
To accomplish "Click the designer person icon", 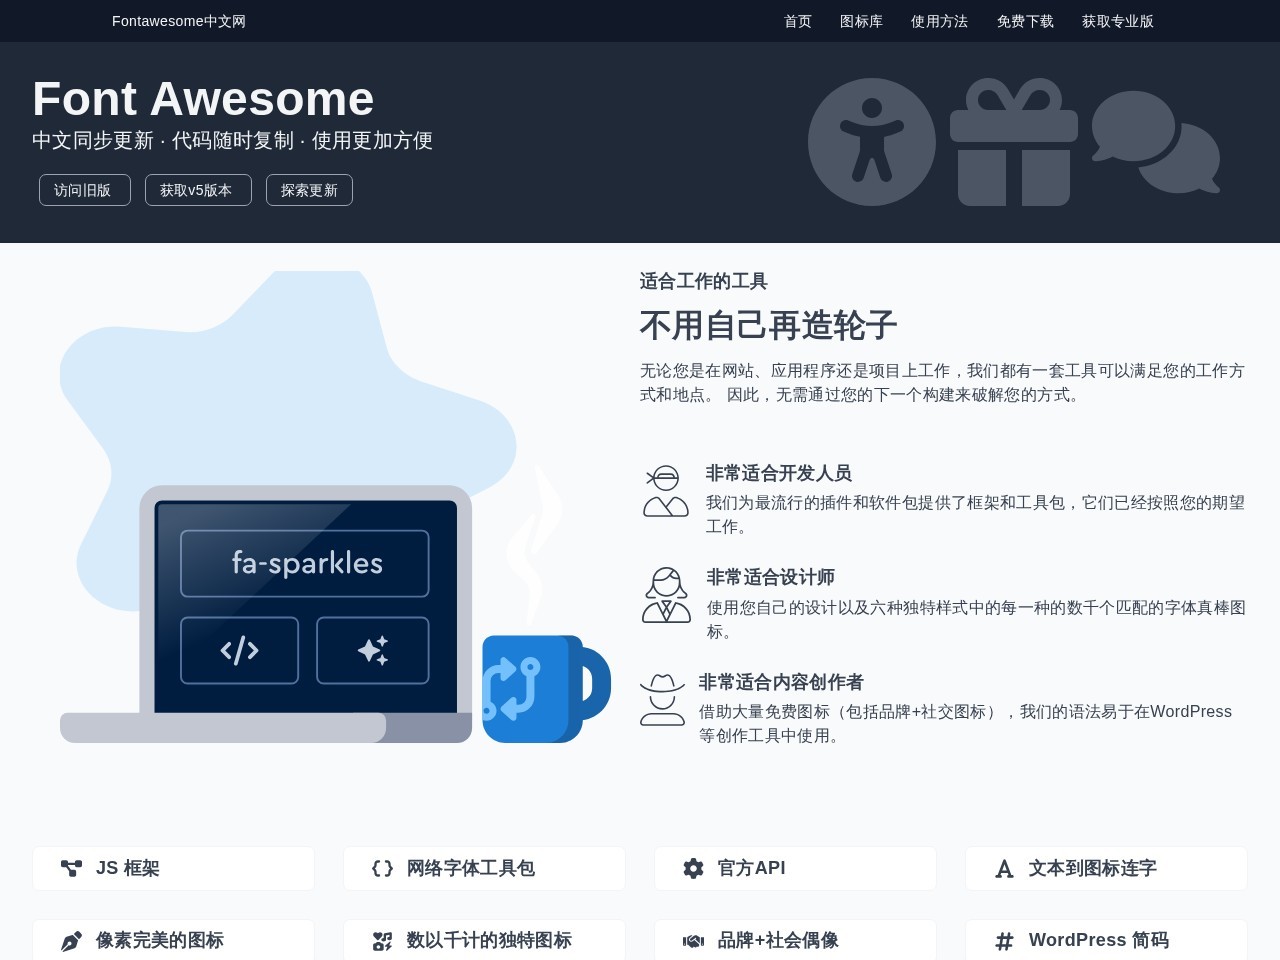I will click(x=666, y=595).
